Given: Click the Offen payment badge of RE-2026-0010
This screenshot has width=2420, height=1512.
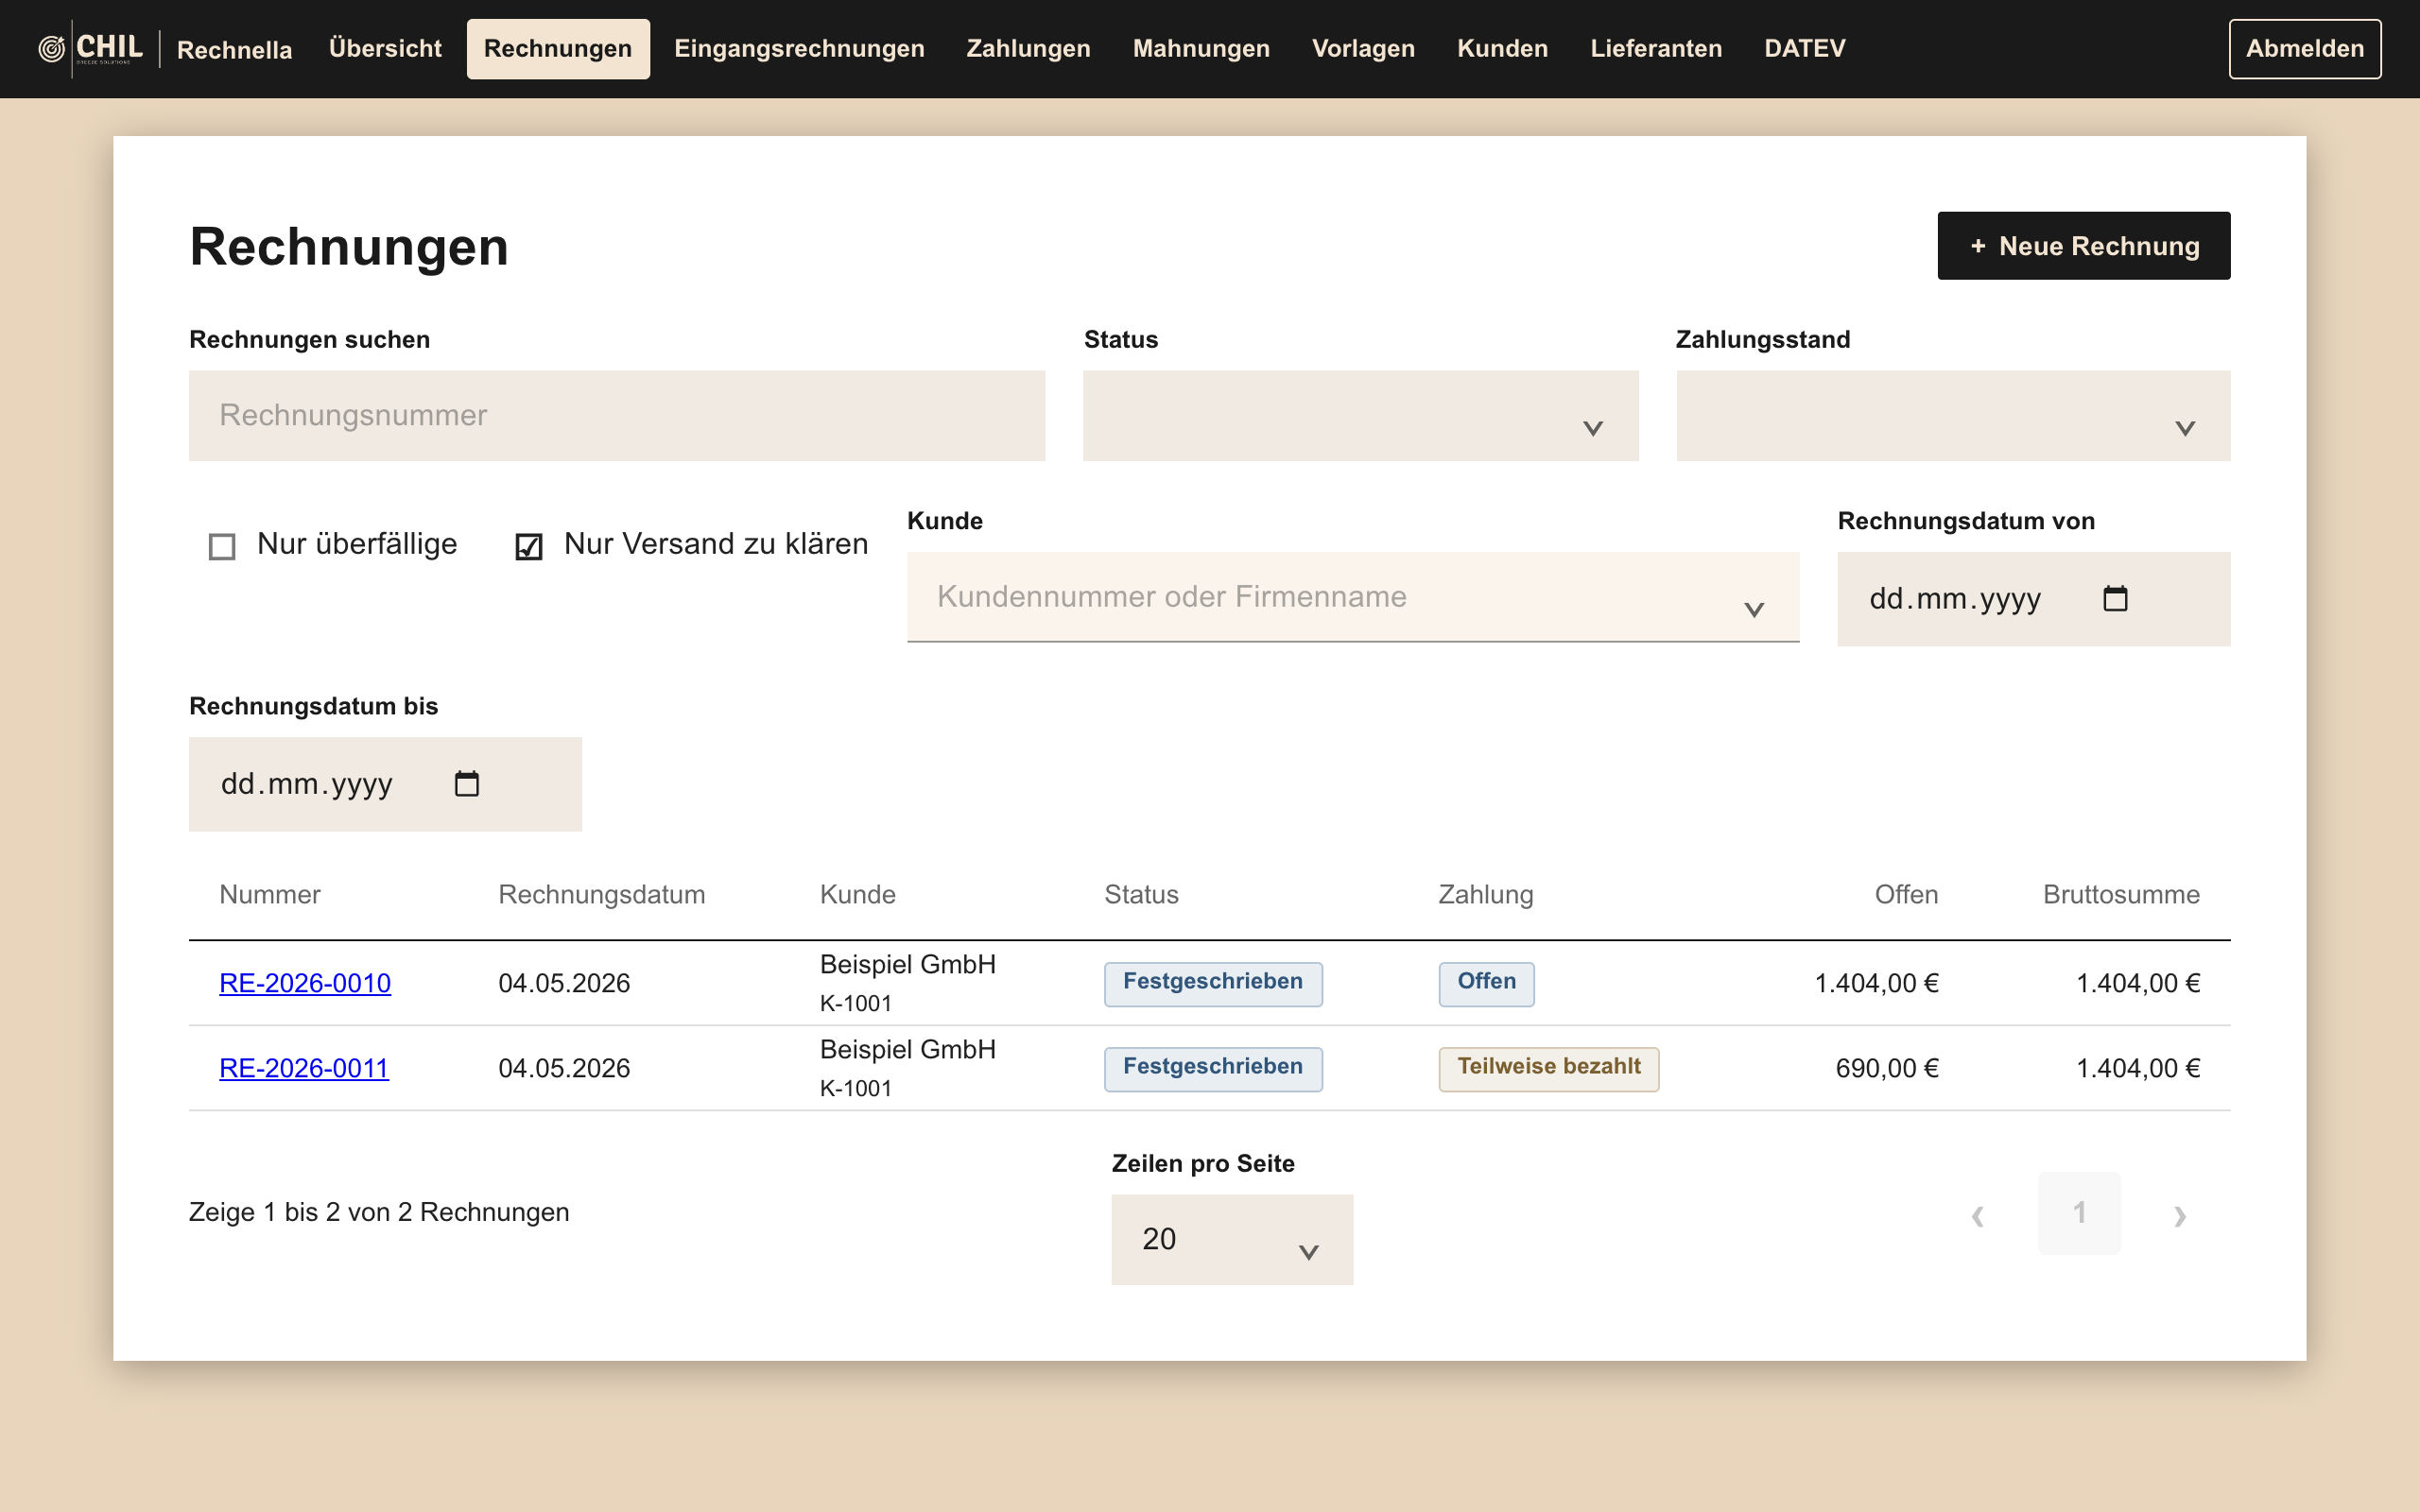Looking at the screenshot, I should tap(1486, 983).
